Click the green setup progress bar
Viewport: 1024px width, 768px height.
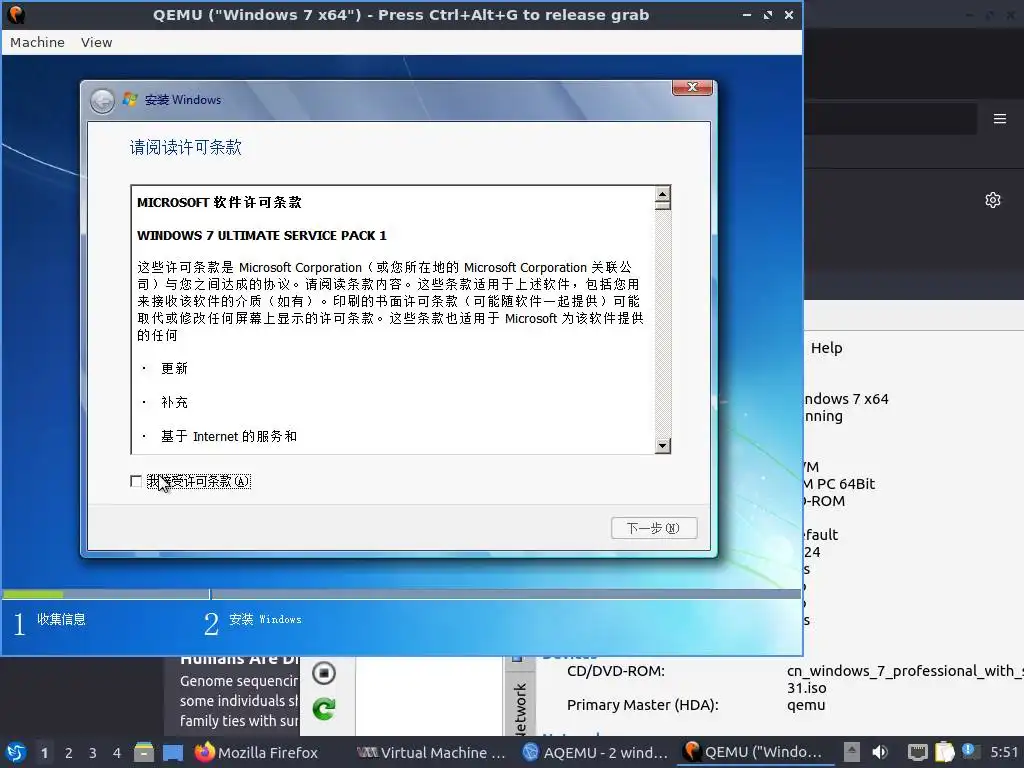pyautogui.click(x=33, y=594)
